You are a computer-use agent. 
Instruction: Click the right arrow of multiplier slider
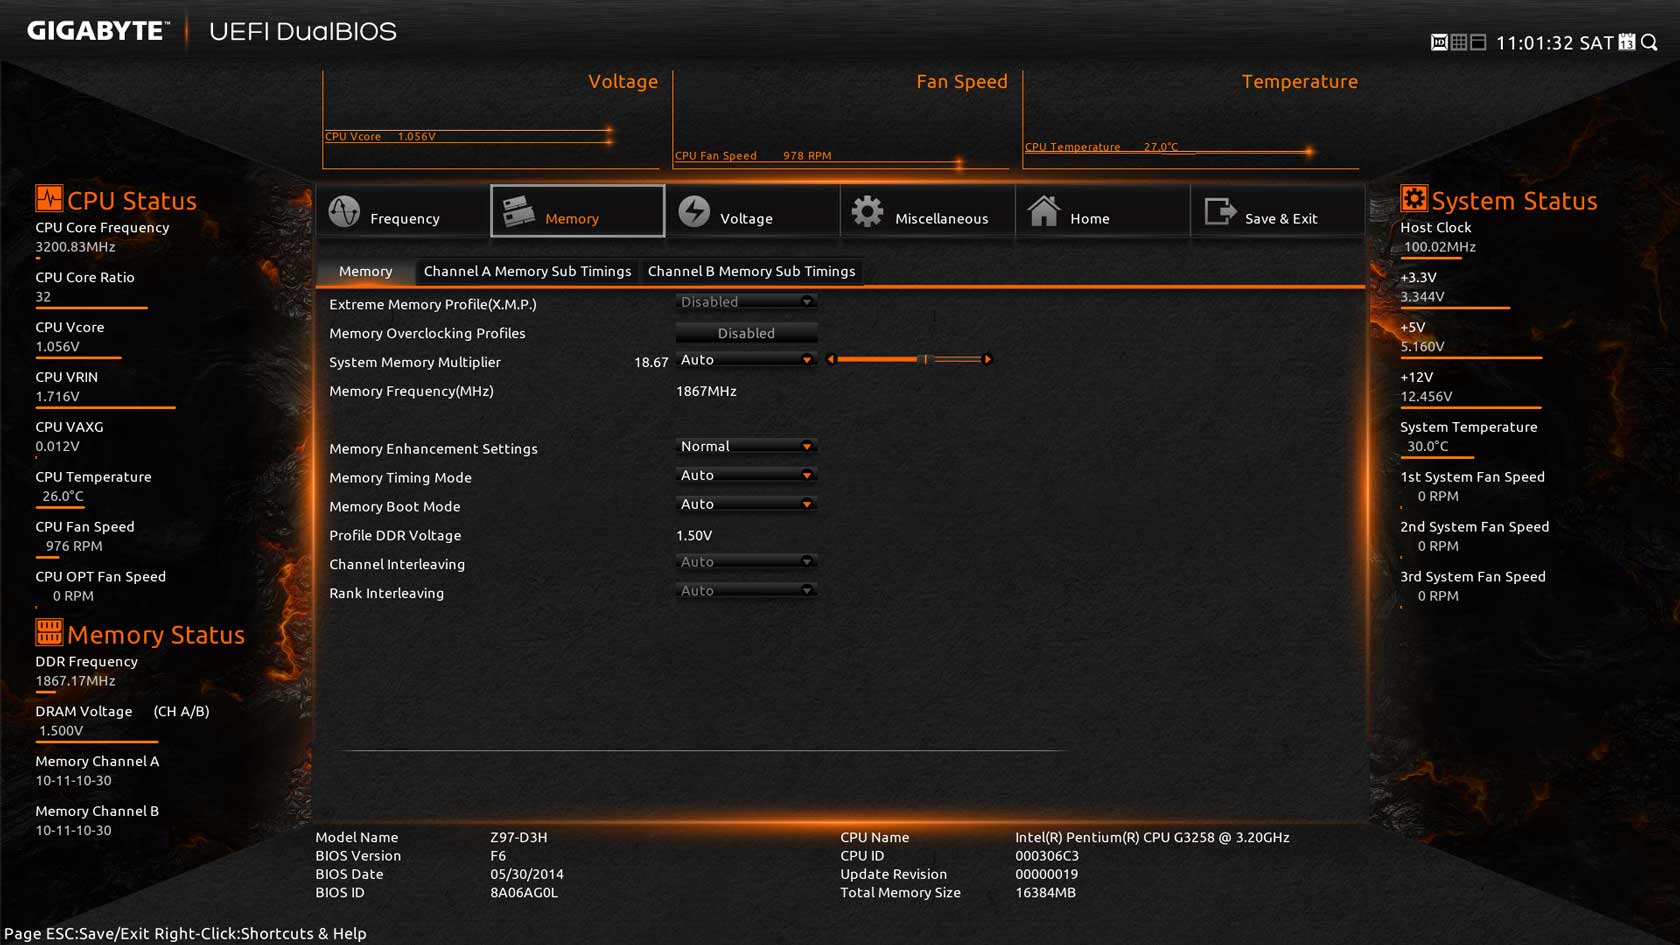[x=988, y=359]
